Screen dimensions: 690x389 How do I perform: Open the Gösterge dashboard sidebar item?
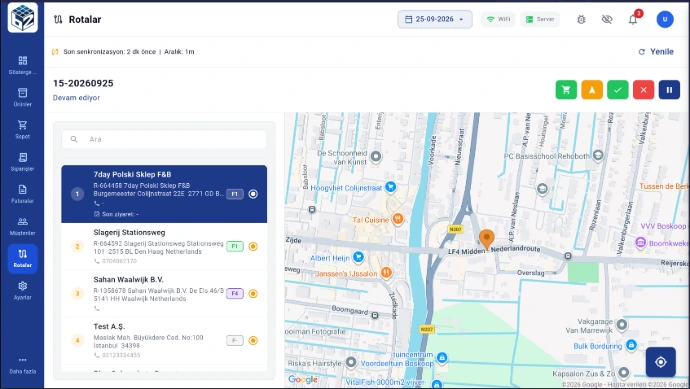click(22, 65)
